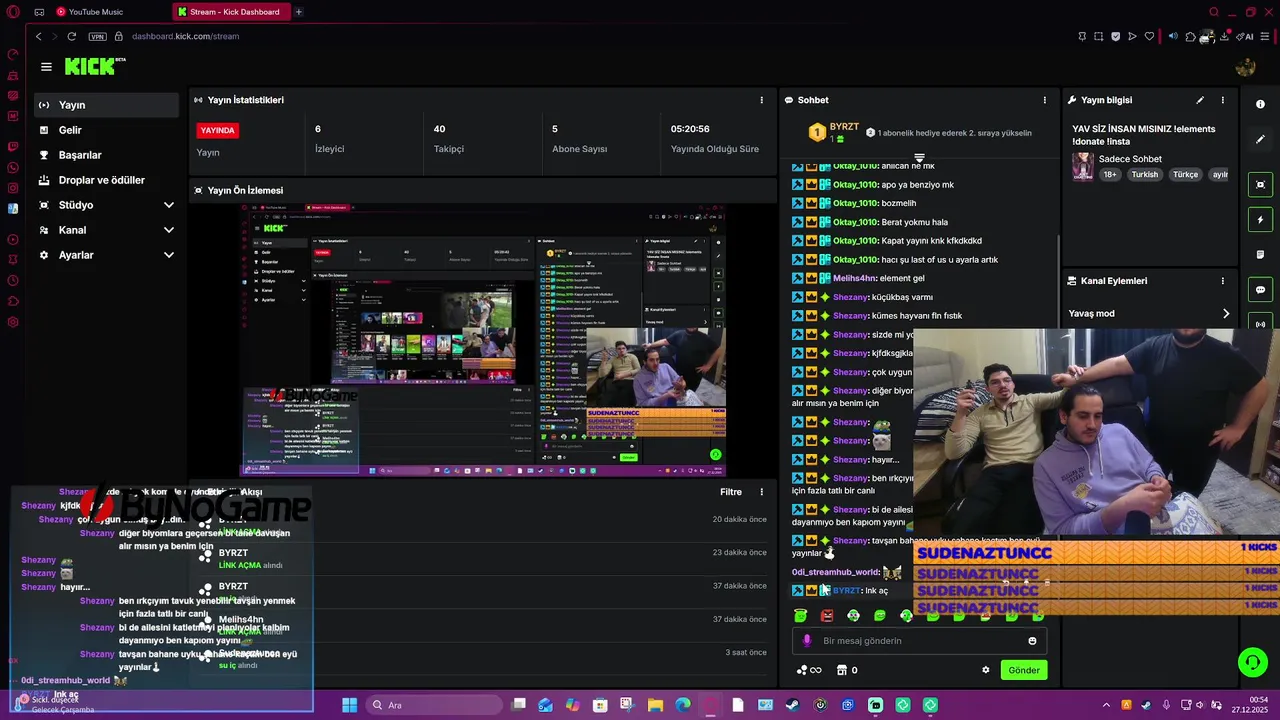Click the profile avatar at top right
The width and height of the screenshot is (1280, 720).
[x=1245, y=67]
